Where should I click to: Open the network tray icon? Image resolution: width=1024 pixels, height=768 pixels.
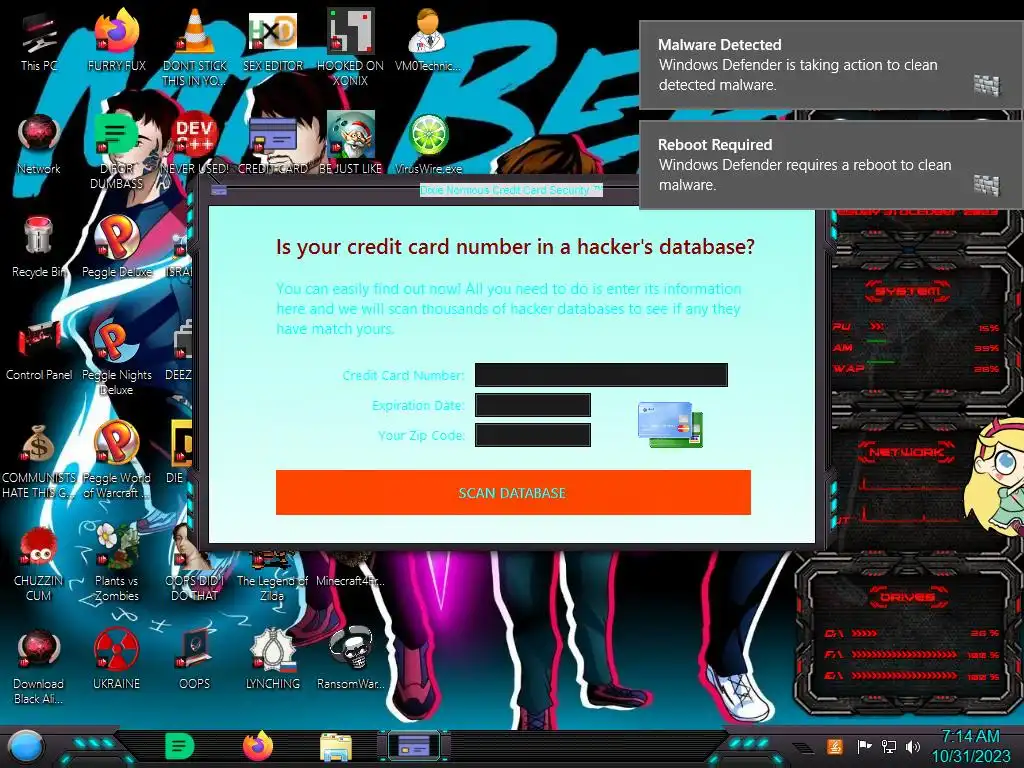(889, 746)
